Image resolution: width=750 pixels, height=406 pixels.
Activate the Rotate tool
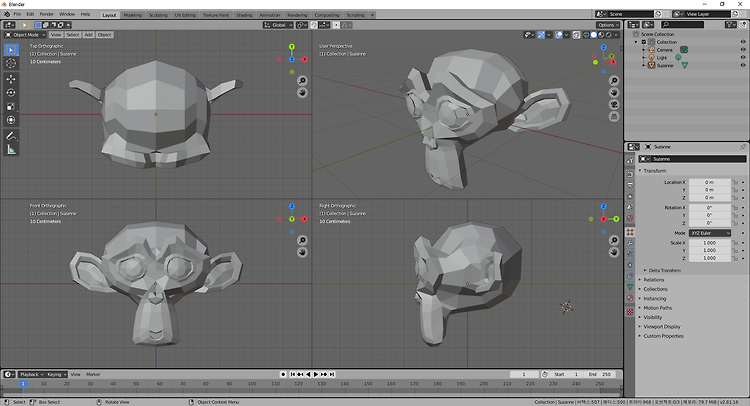point(11,93)
